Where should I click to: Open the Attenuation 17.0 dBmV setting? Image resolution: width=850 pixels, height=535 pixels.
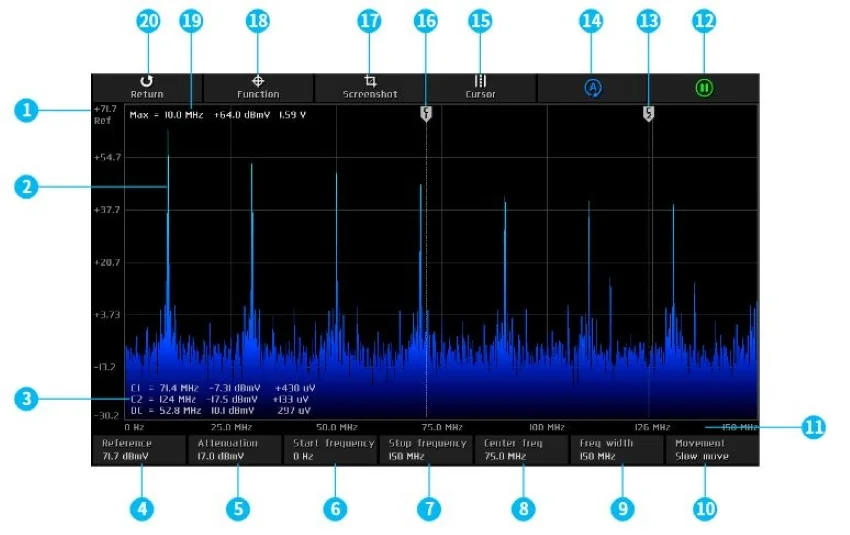[234, 449]
